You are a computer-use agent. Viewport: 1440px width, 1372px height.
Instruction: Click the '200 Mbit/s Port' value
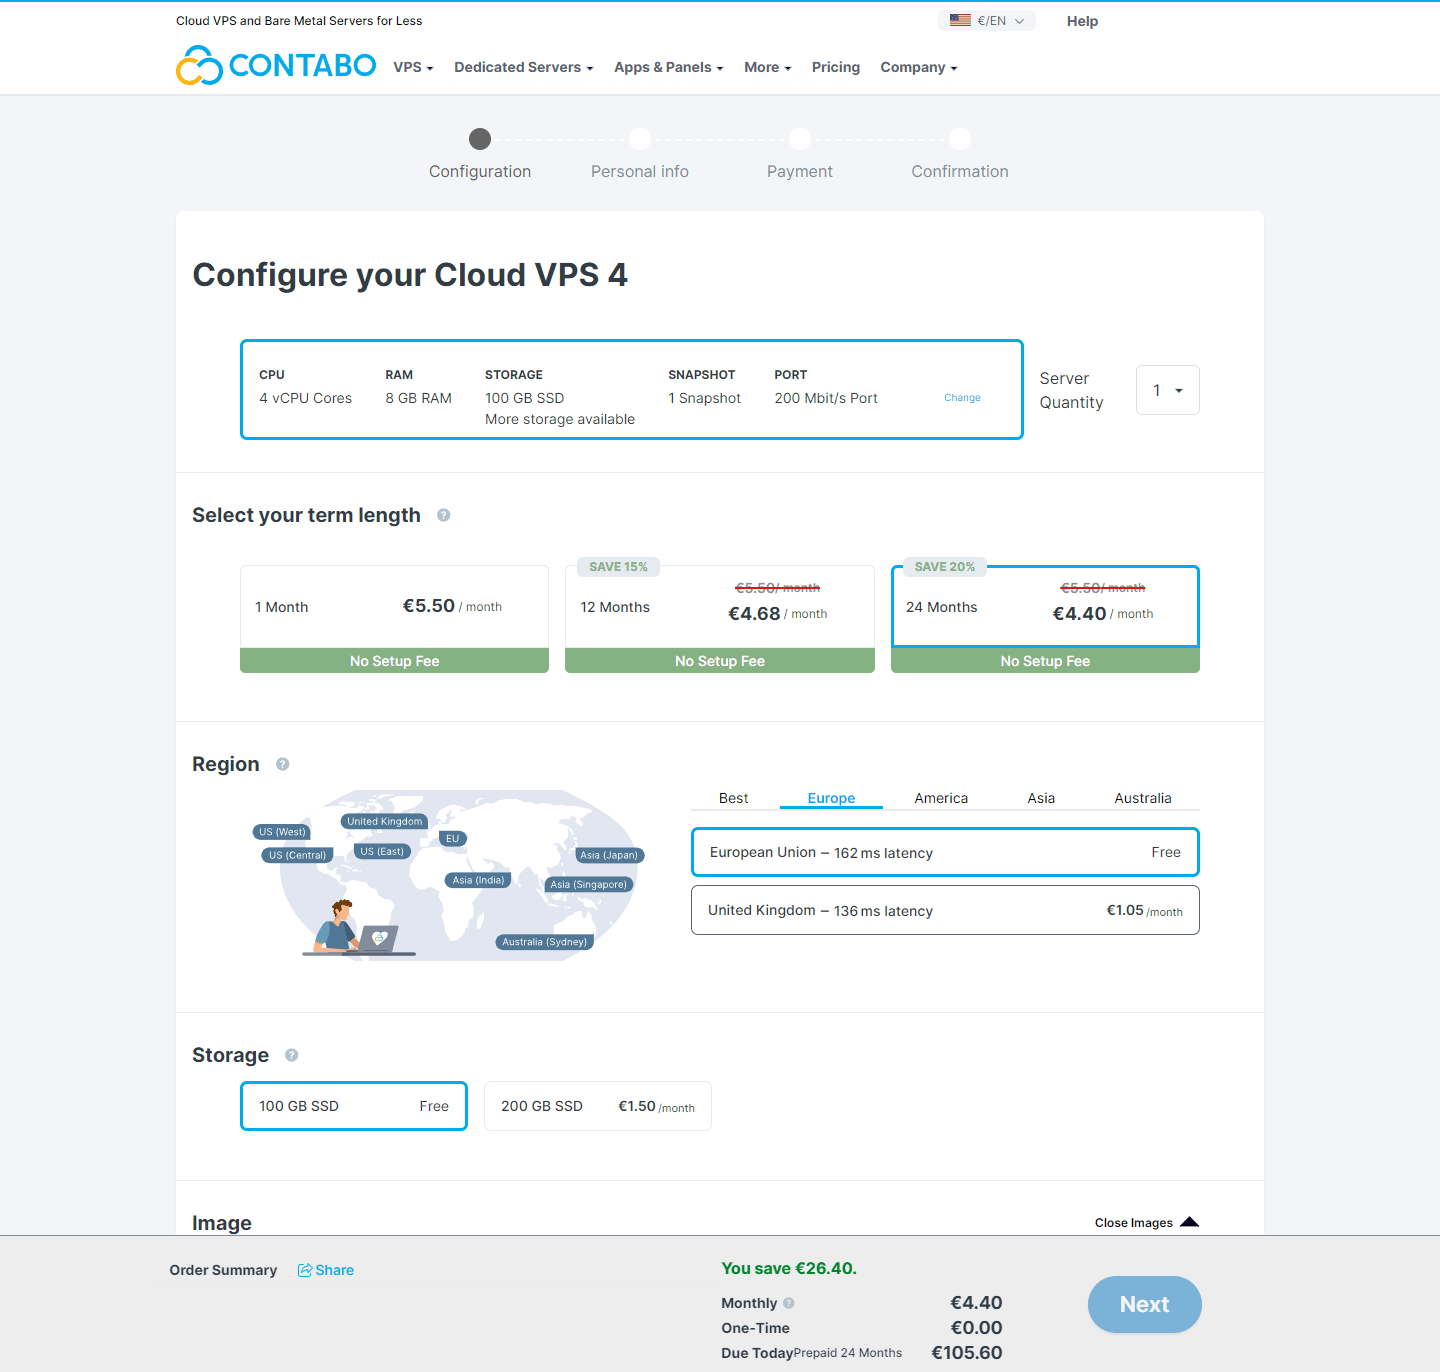(826, 398)
